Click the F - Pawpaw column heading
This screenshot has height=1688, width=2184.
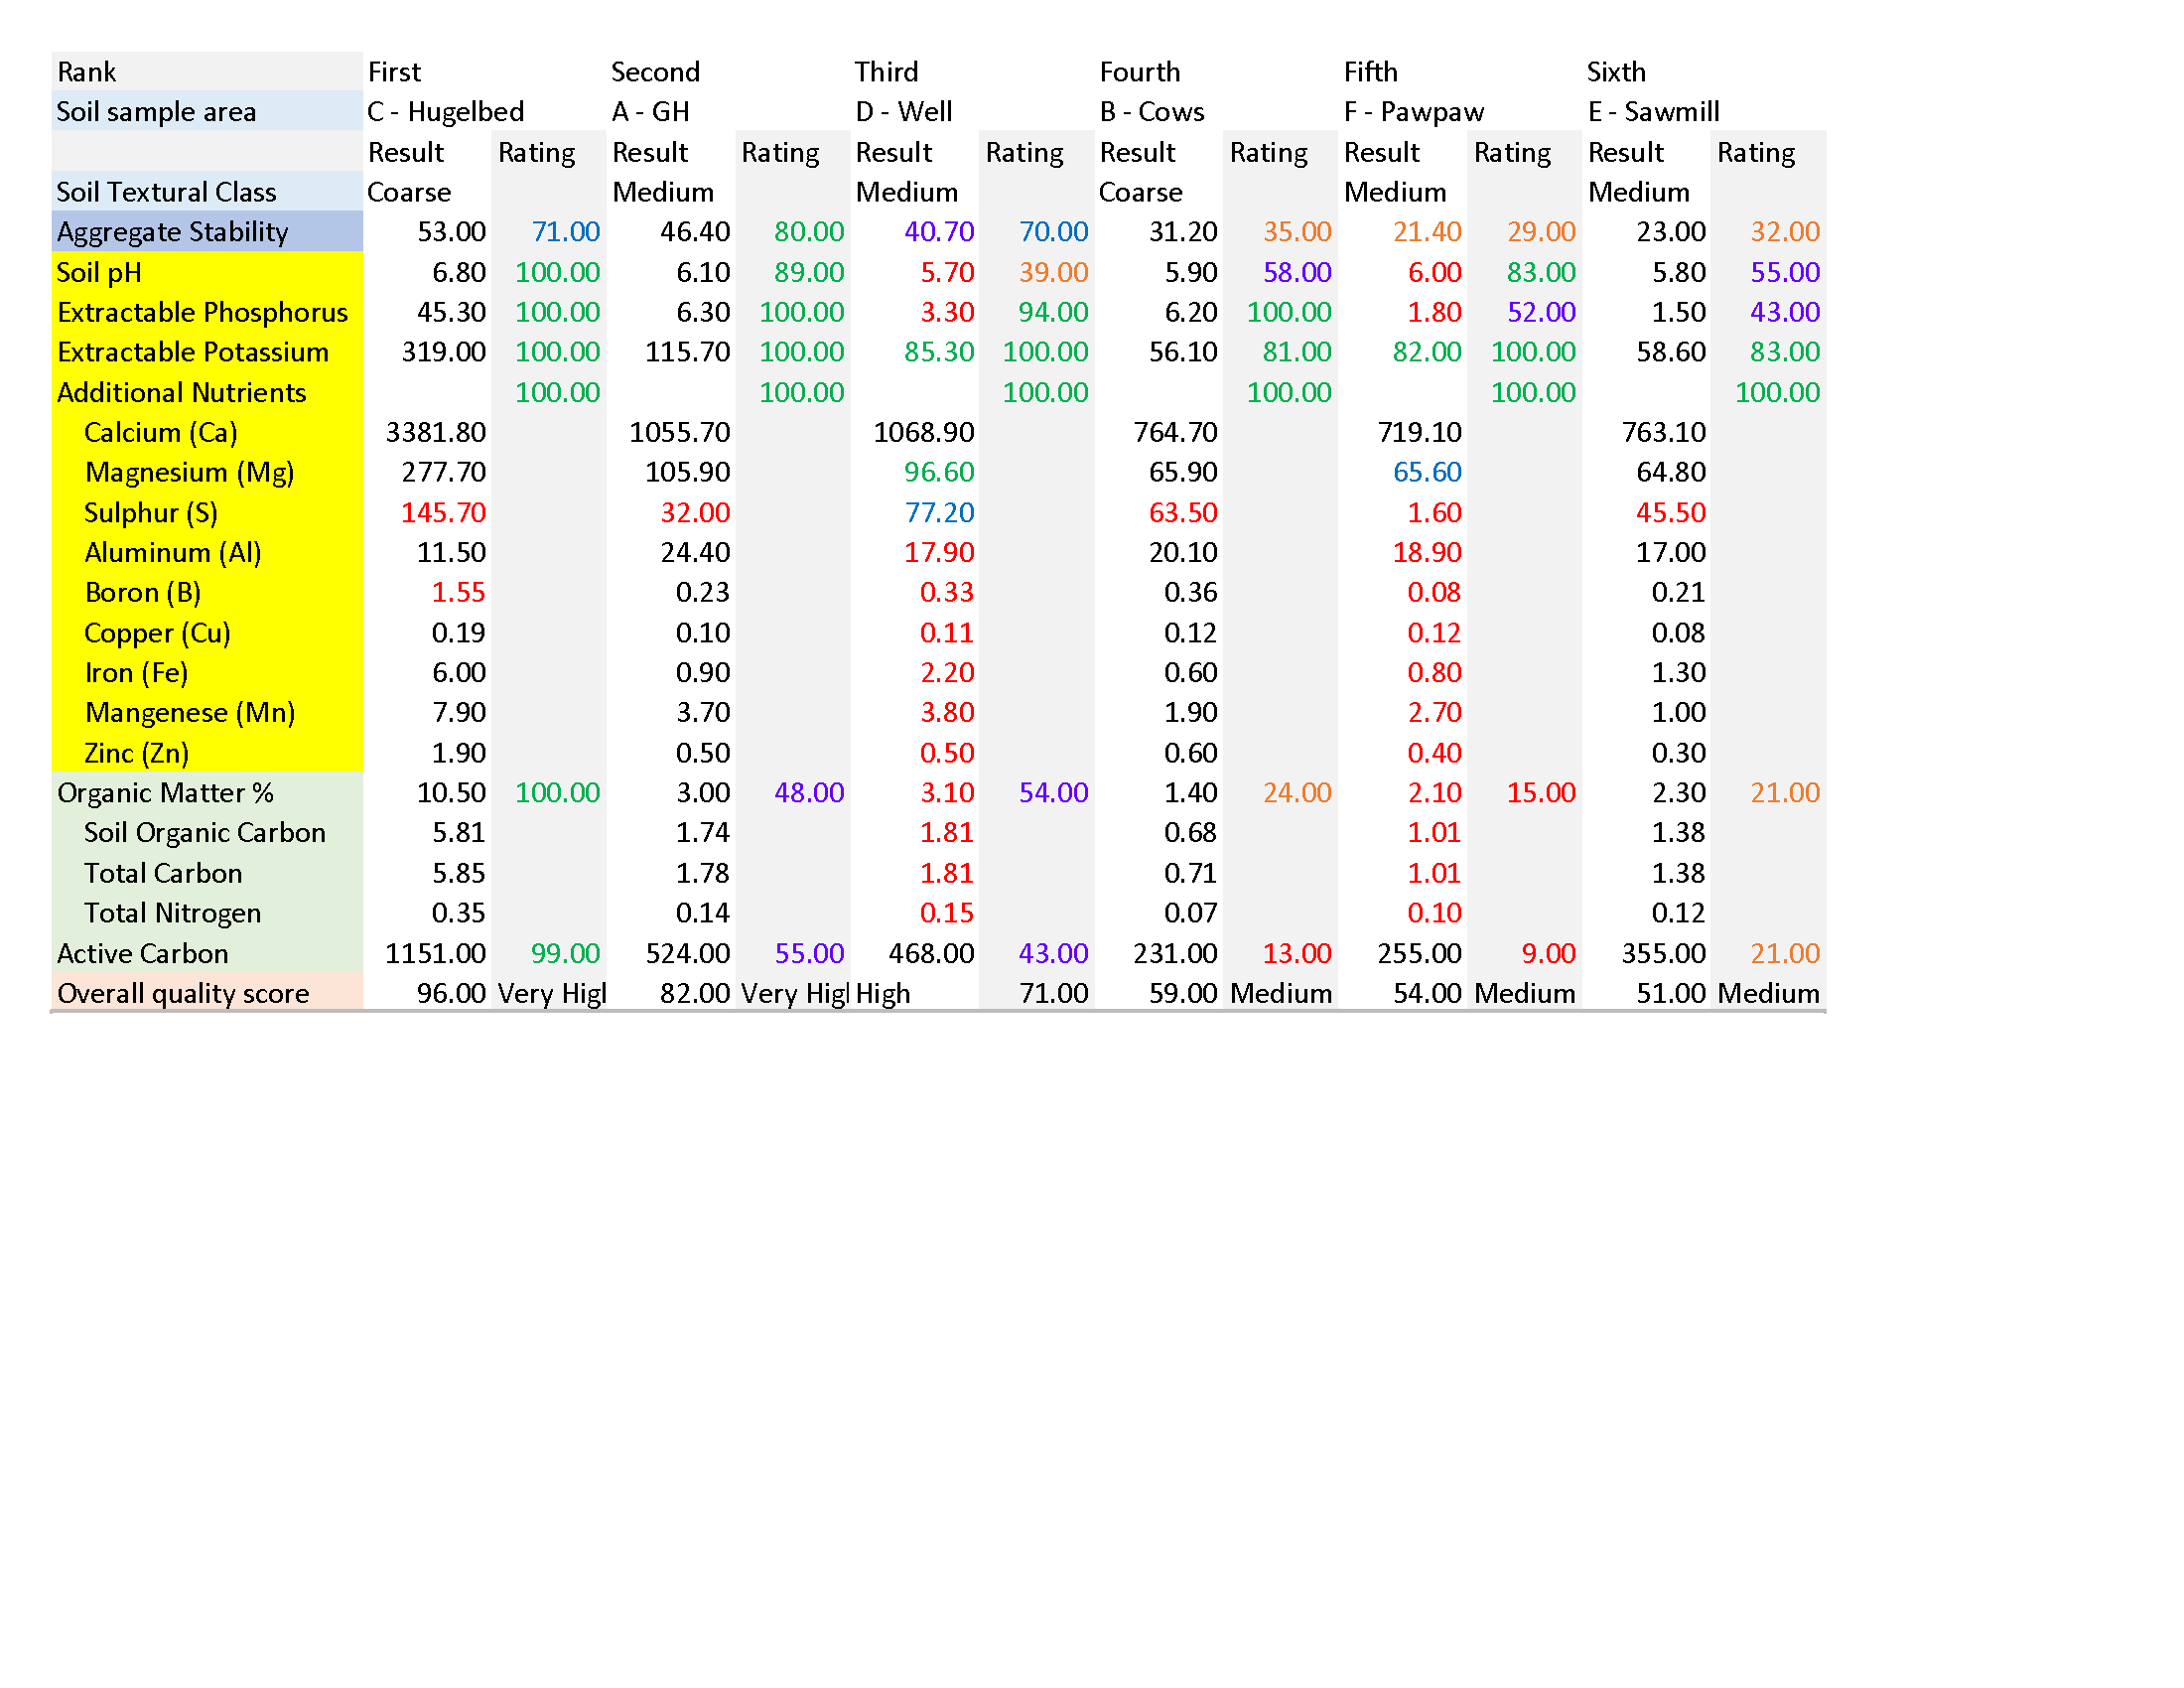pos(1413,112)
